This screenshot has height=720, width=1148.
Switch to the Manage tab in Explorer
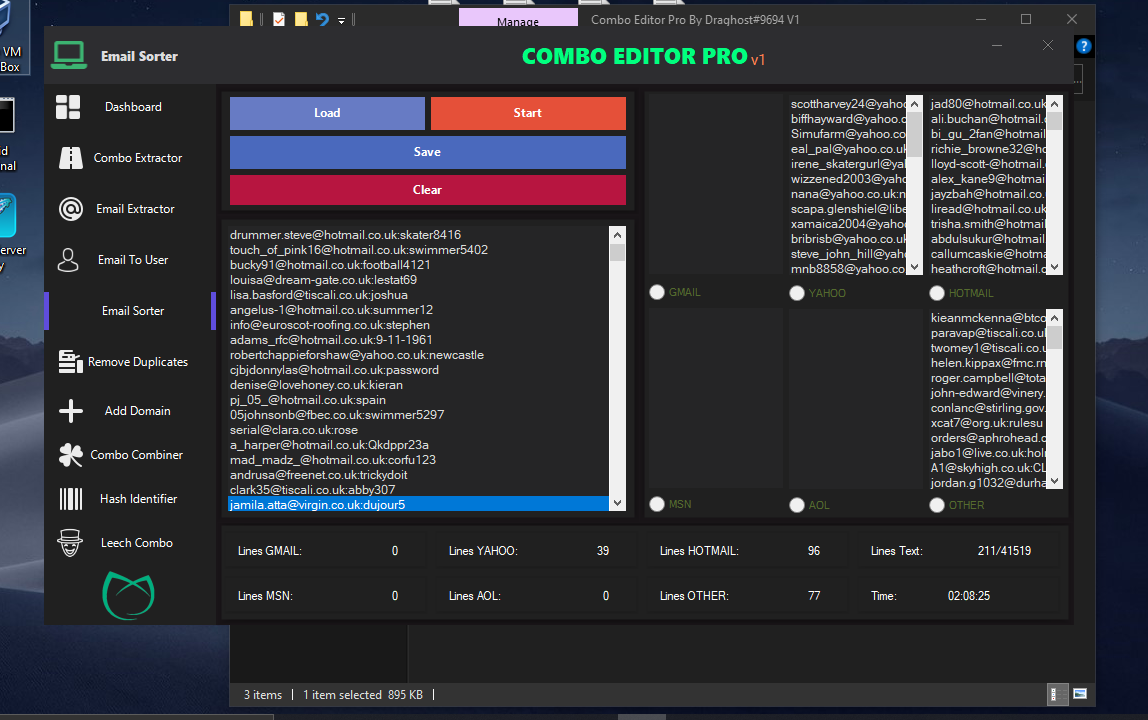click(518, 20)
